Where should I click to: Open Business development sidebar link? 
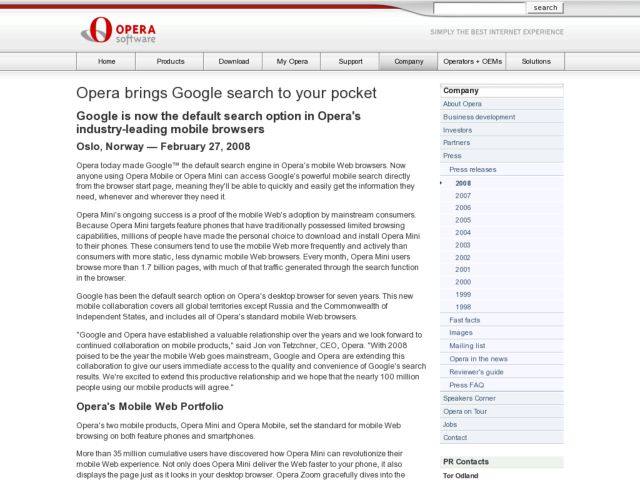(x=479, y=117)
